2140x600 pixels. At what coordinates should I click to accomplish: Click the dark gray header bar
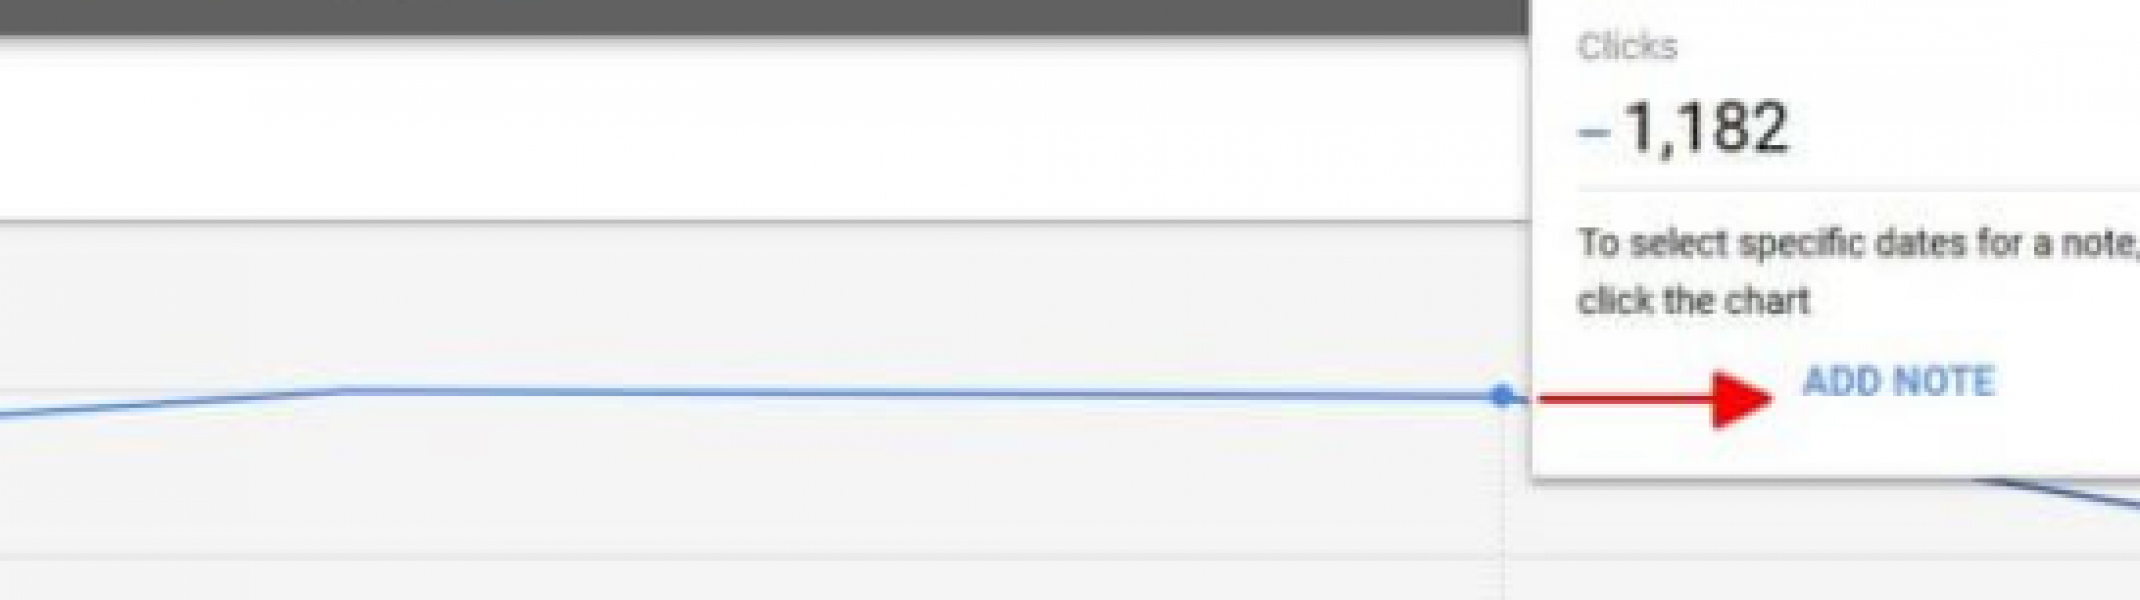tap(765, 17)
